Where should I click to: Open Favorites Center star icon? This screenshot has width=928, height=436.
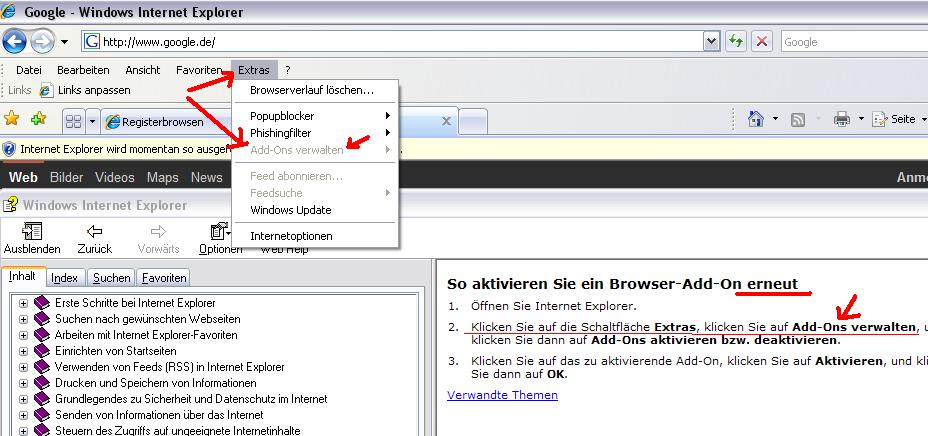tap(13, 120)
